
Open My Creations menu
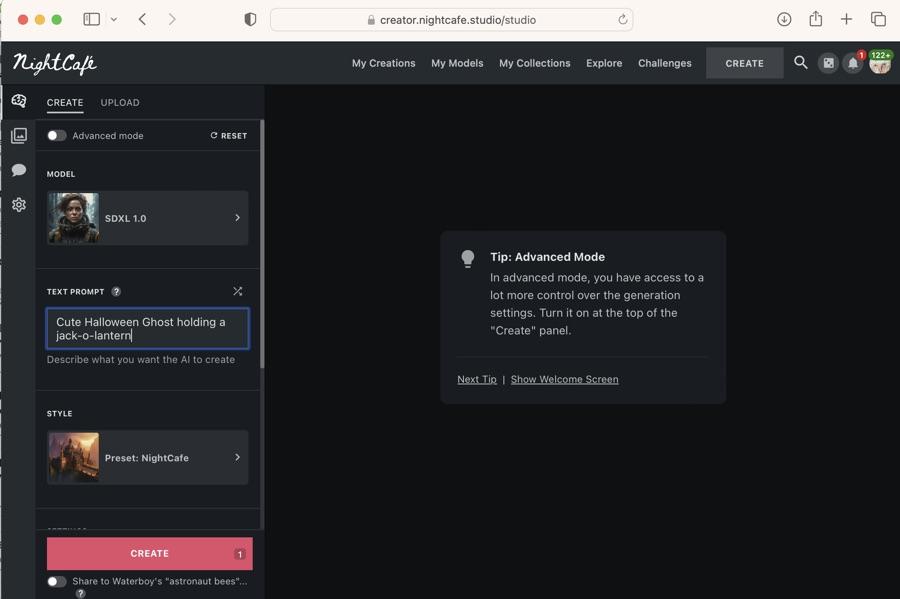click(383, 63)
